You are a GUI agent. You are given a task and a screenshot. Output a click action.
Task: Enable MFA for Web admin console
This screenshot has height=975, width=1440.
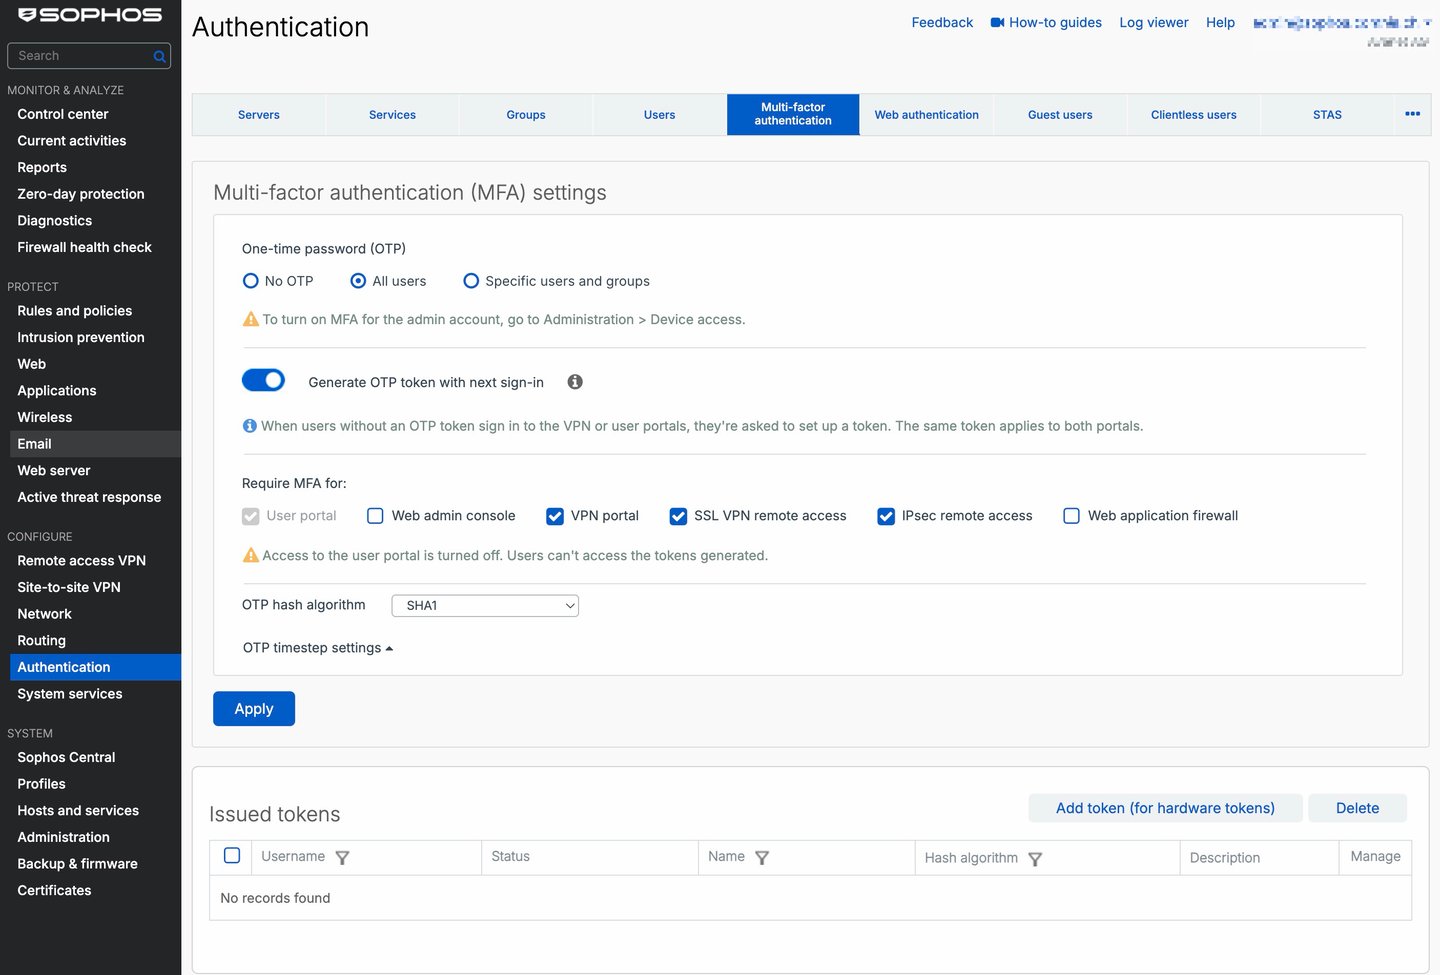pyautogui.click(x=375, y=516)
